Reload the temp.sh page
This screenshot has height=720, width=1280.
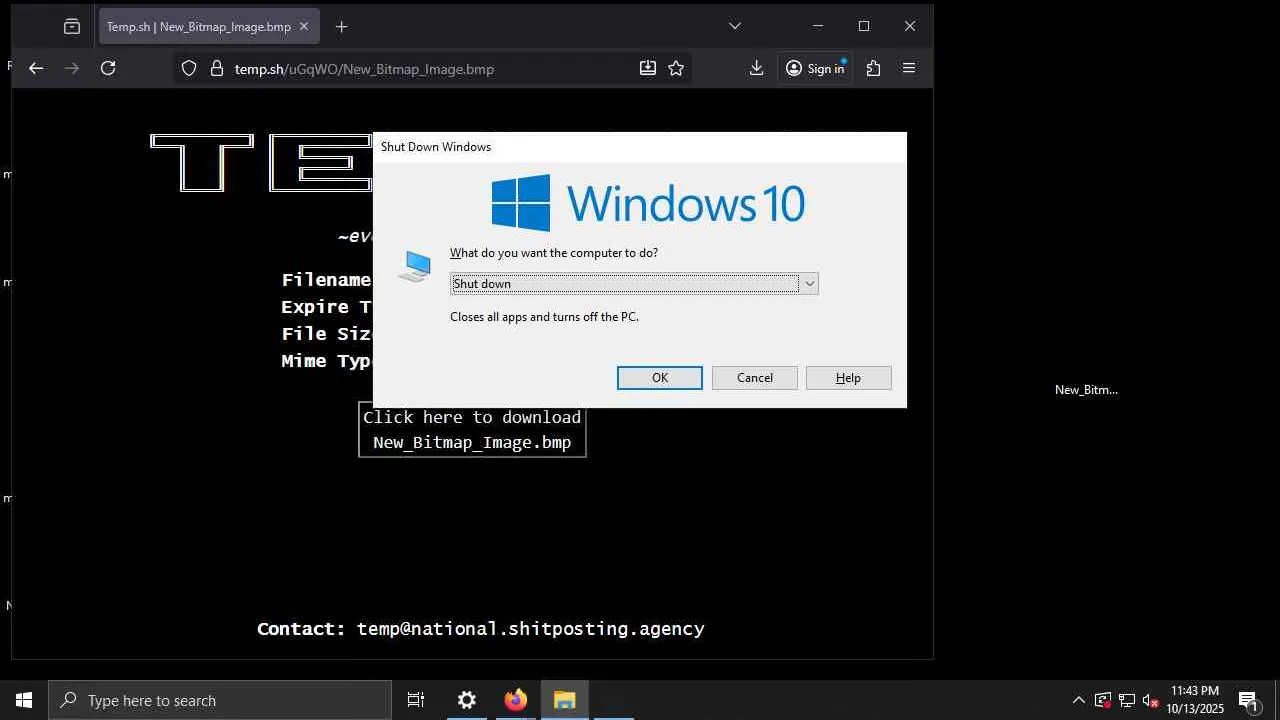(108, 68)
